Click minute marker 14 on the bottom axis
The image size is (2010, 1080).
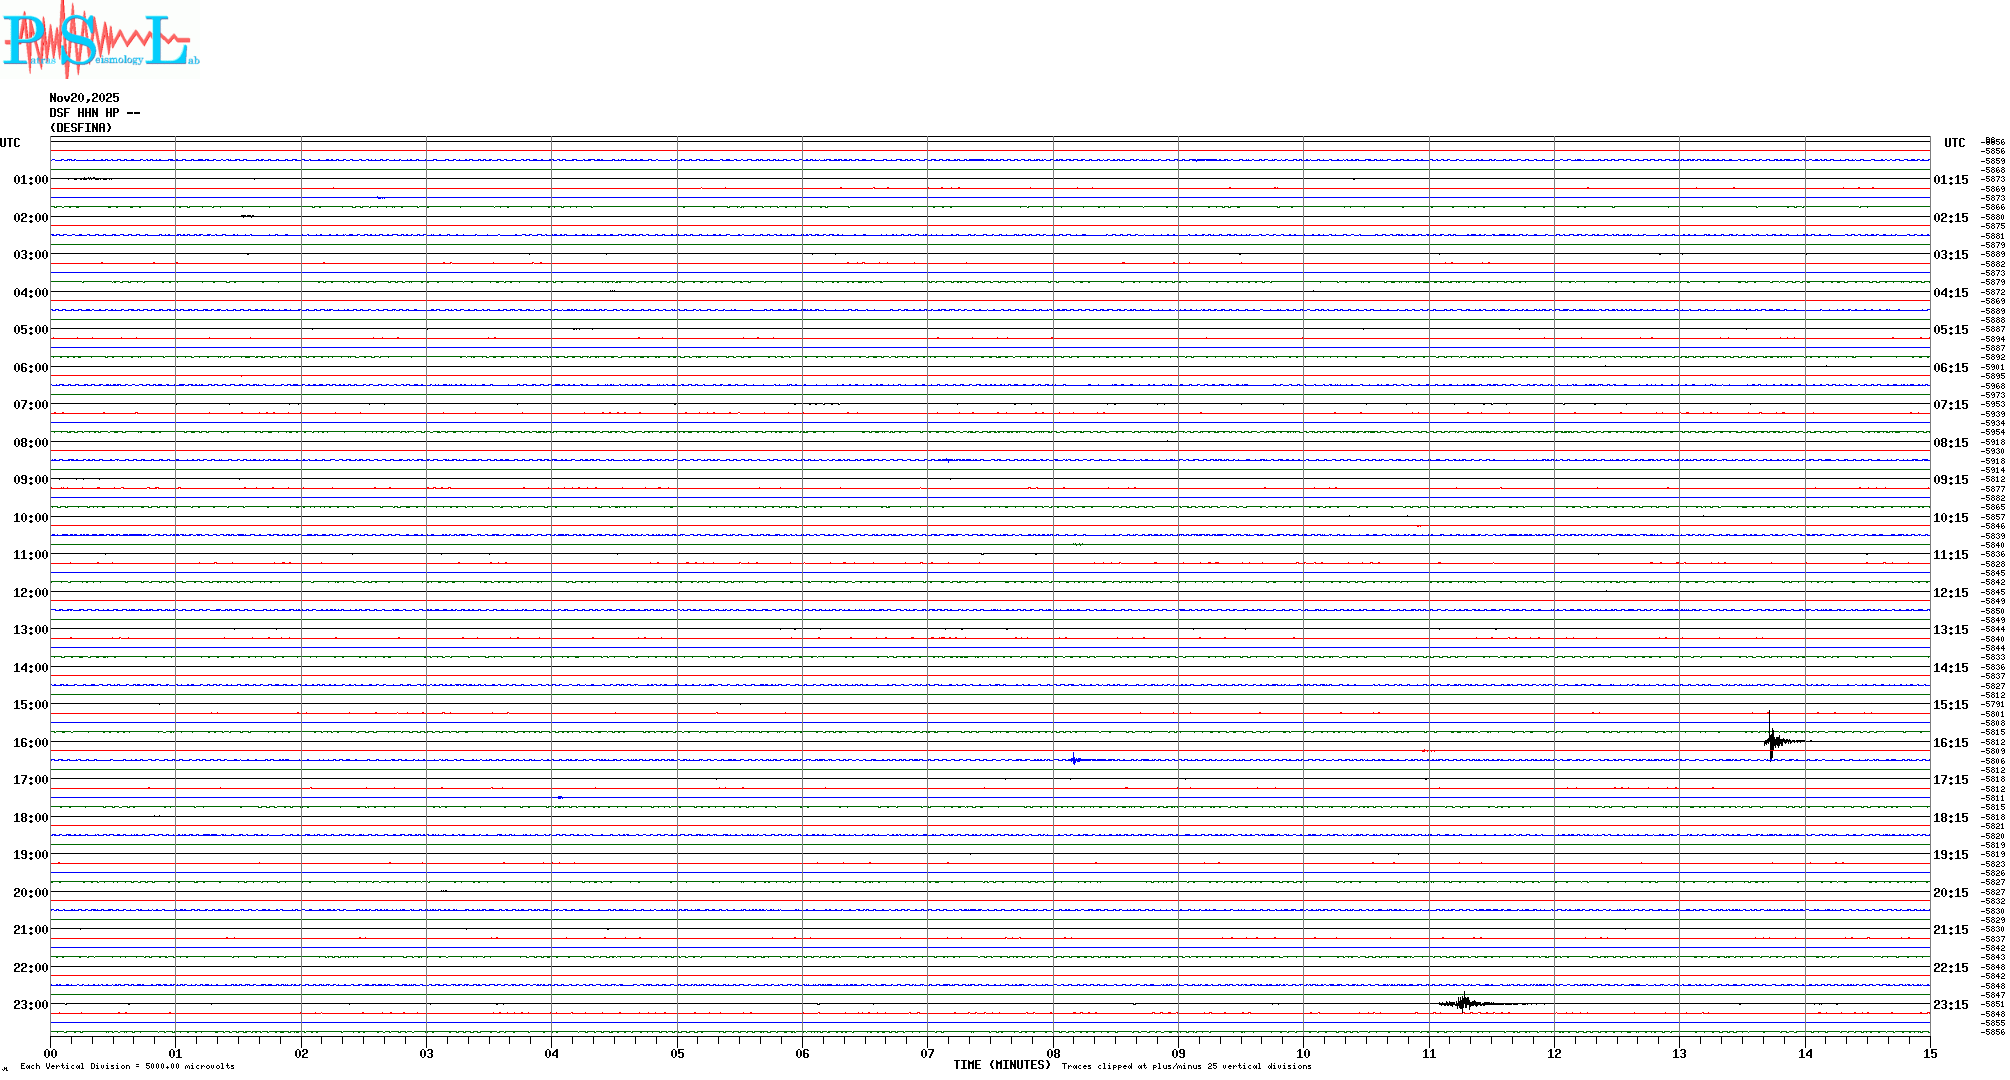point(1805,1053)
